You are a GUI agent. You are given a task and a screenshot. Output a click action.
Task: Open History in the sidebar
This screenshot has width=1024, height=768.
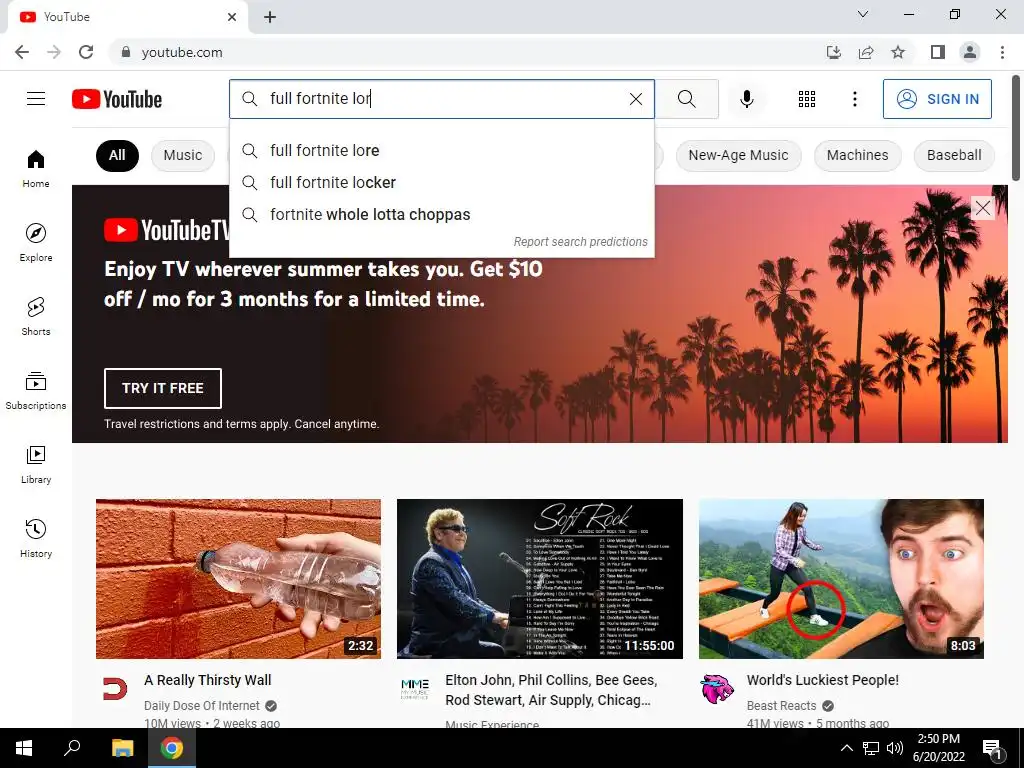click(36, 538)
